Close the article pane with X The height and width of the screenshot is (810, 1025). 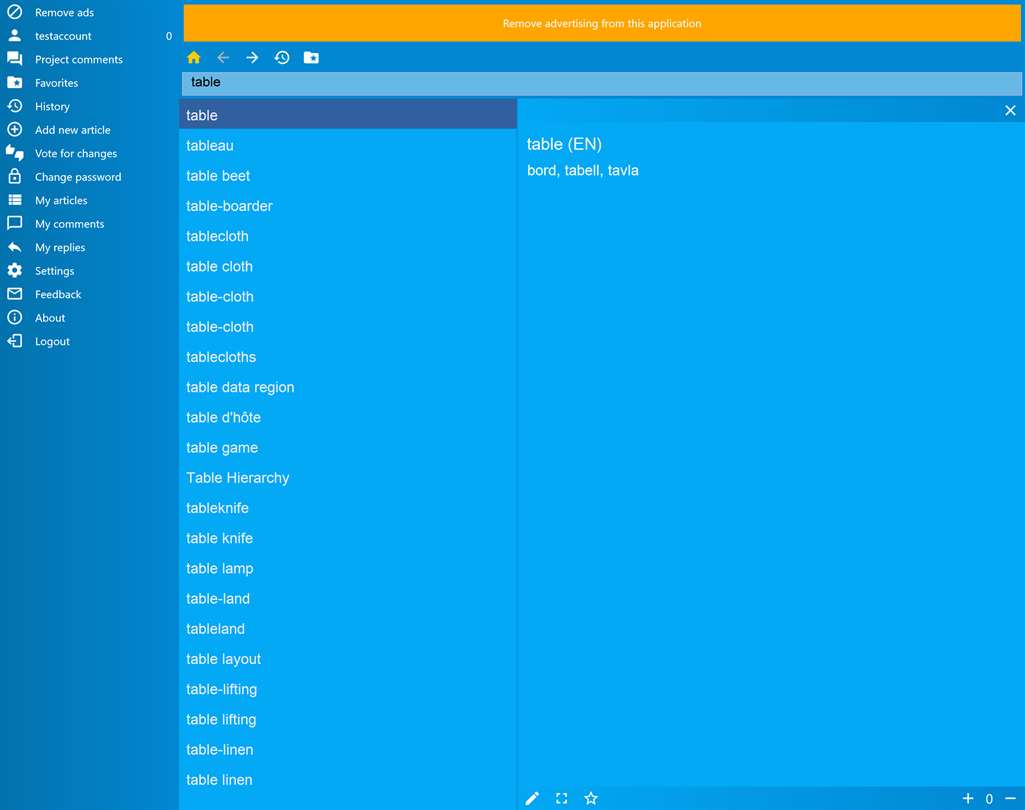pos(1010,110)
